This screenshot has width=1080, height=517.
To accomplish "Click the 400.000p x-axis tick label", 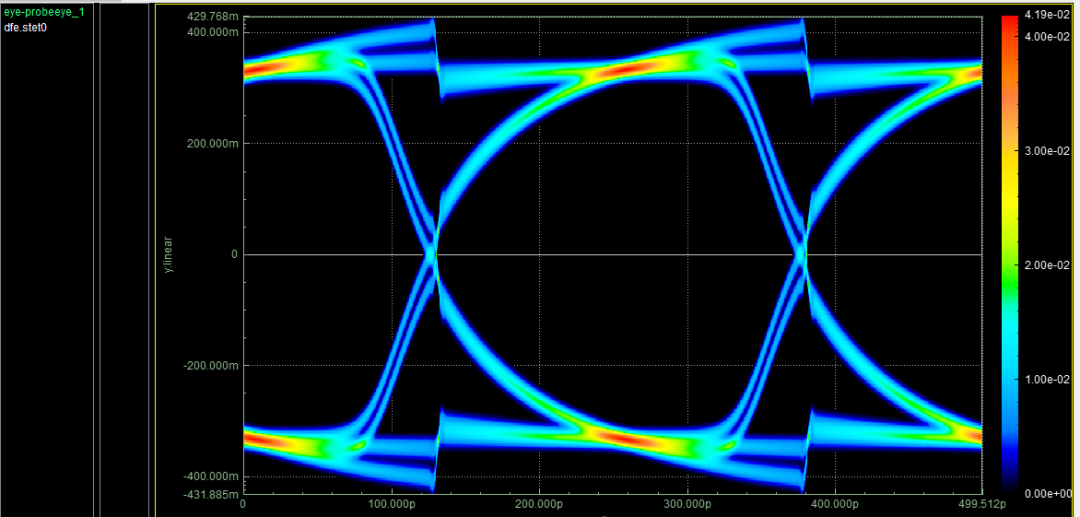I will [835, 505].
